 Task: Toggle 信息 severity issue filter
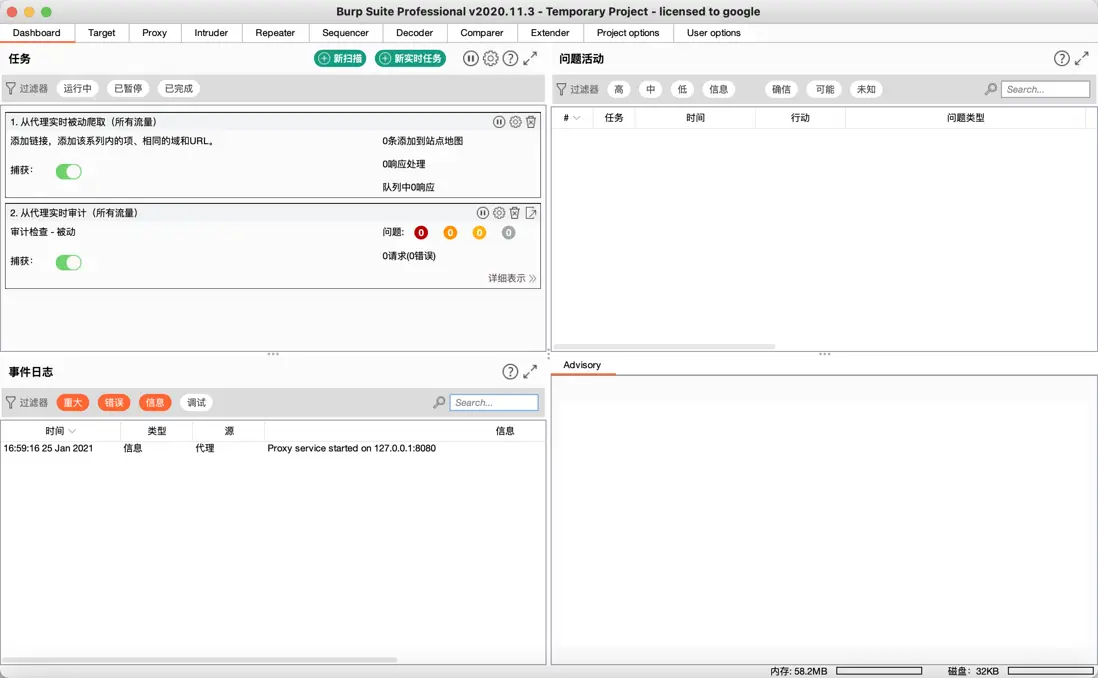click(718, 89)
